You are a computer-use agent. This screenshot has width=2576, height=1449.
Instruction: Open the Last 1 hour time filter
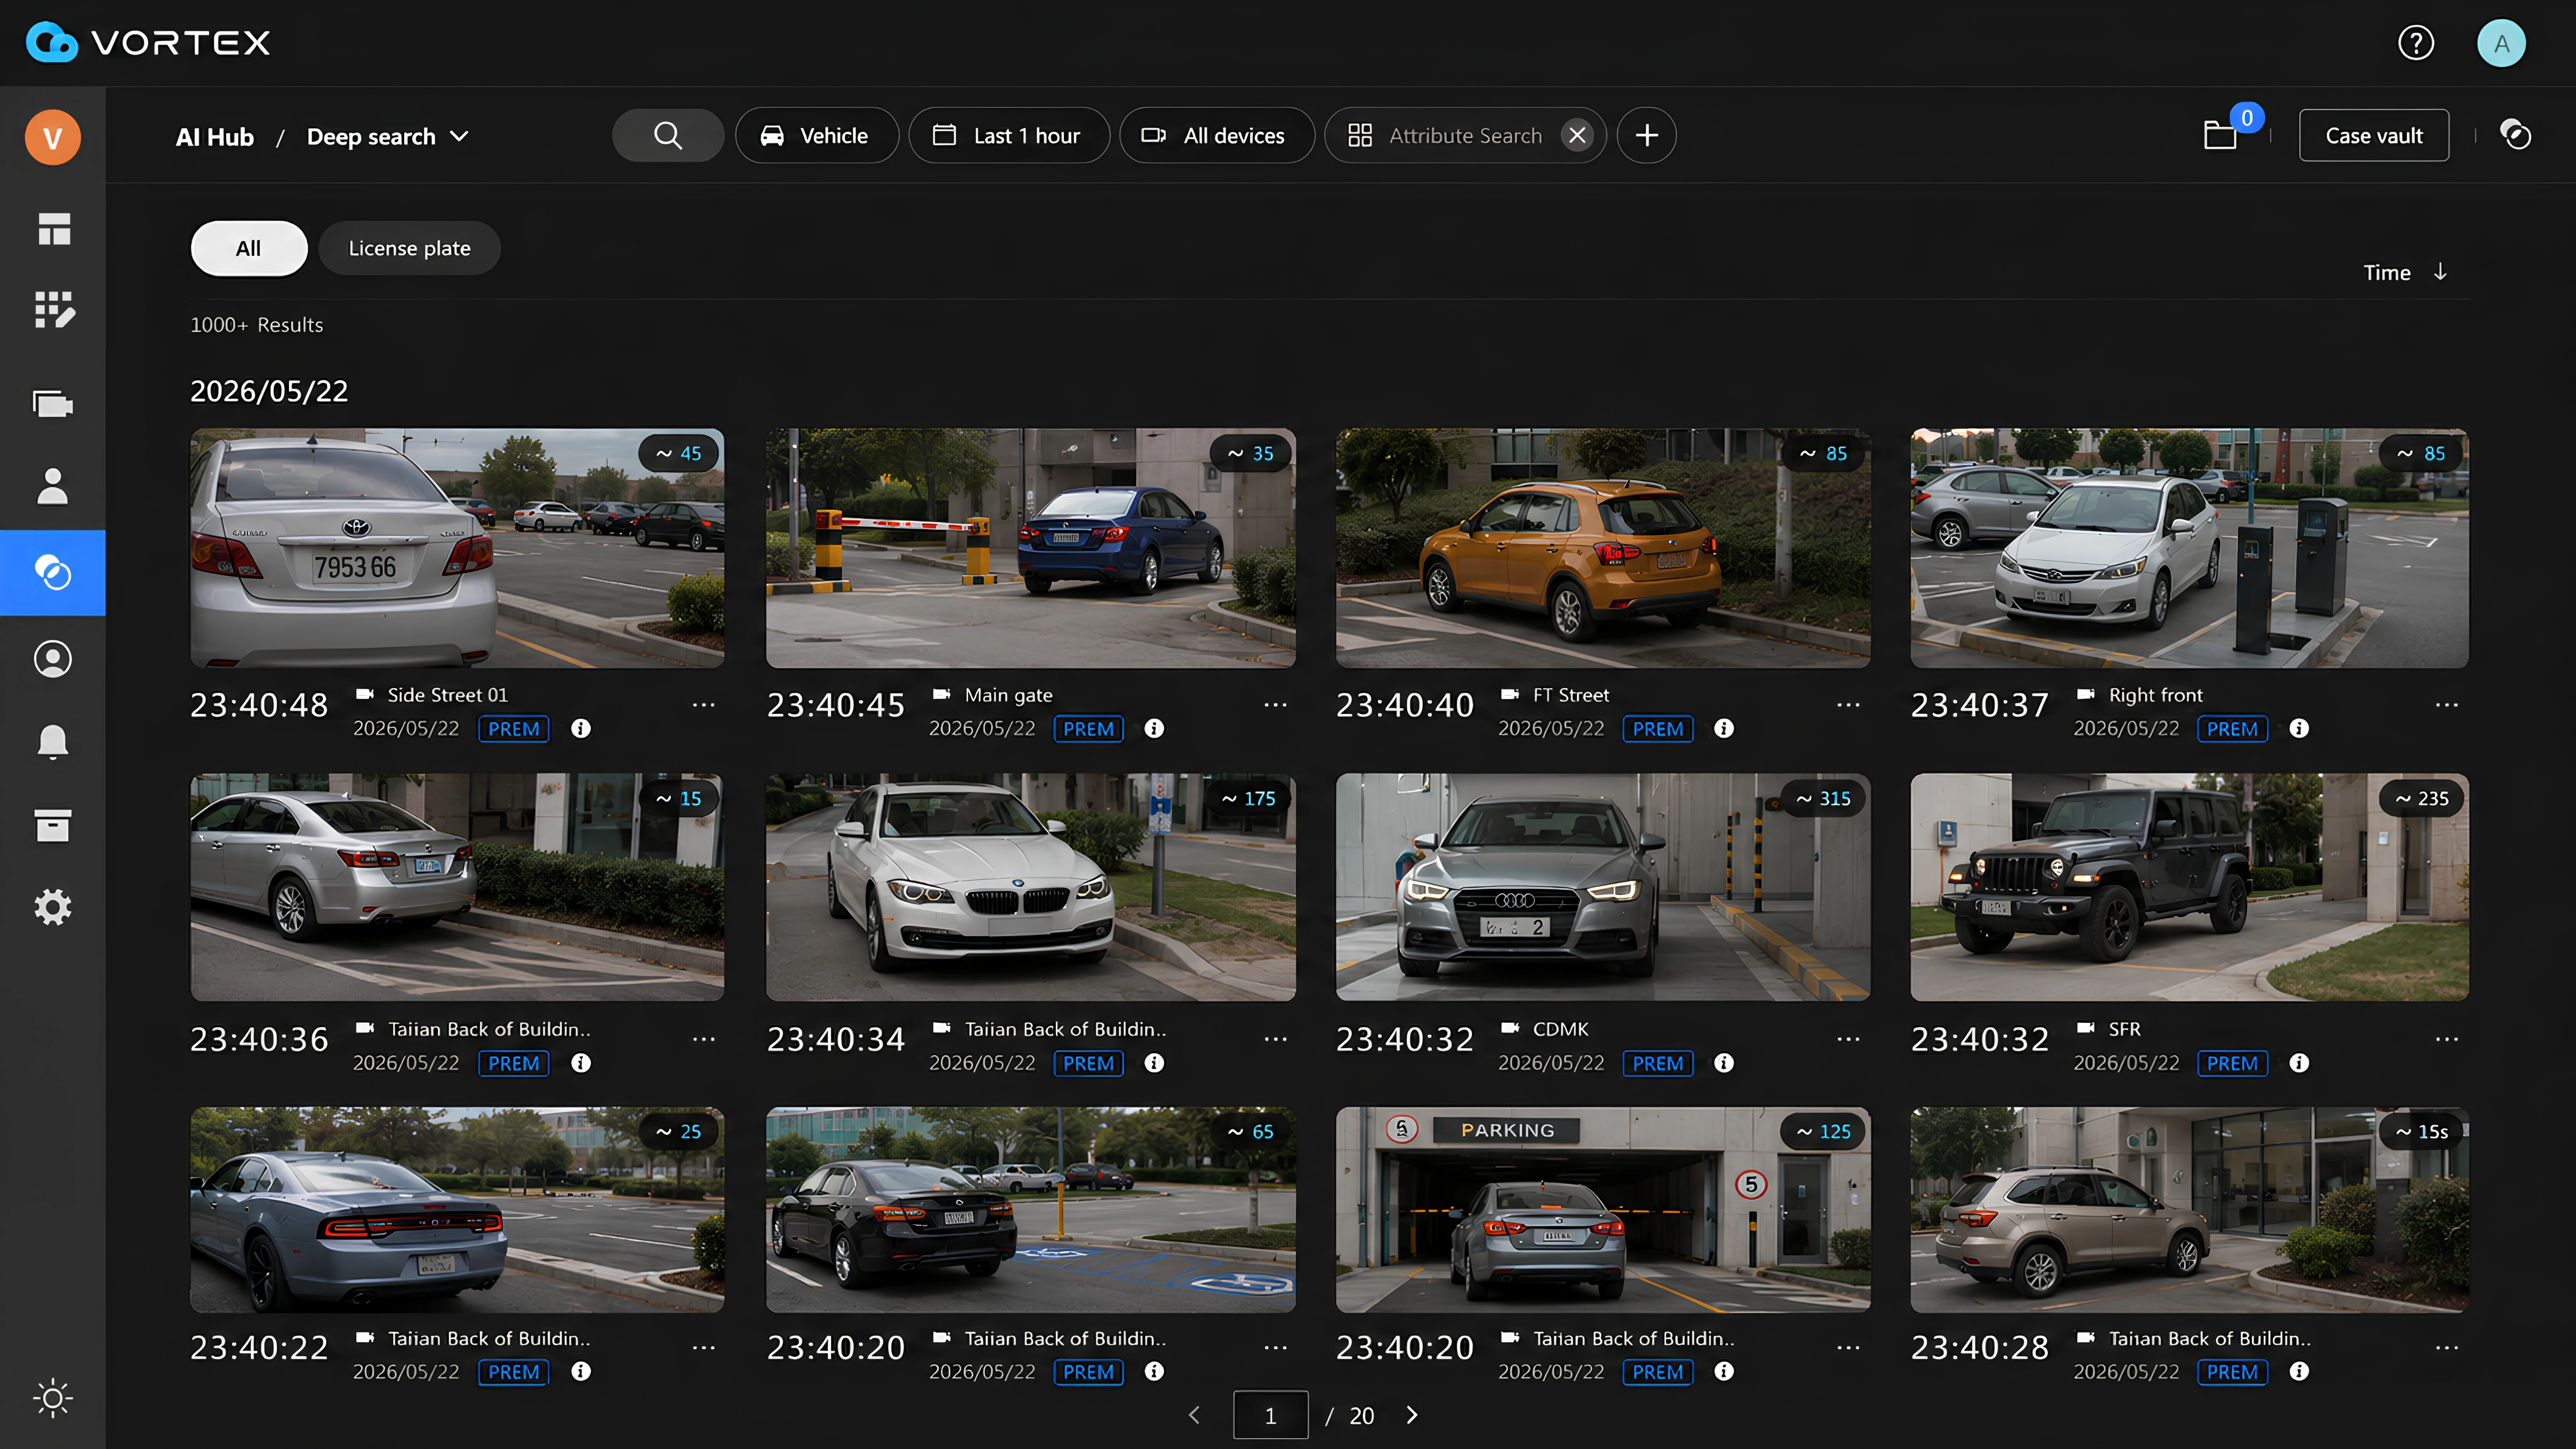(x=1009, y=135)
